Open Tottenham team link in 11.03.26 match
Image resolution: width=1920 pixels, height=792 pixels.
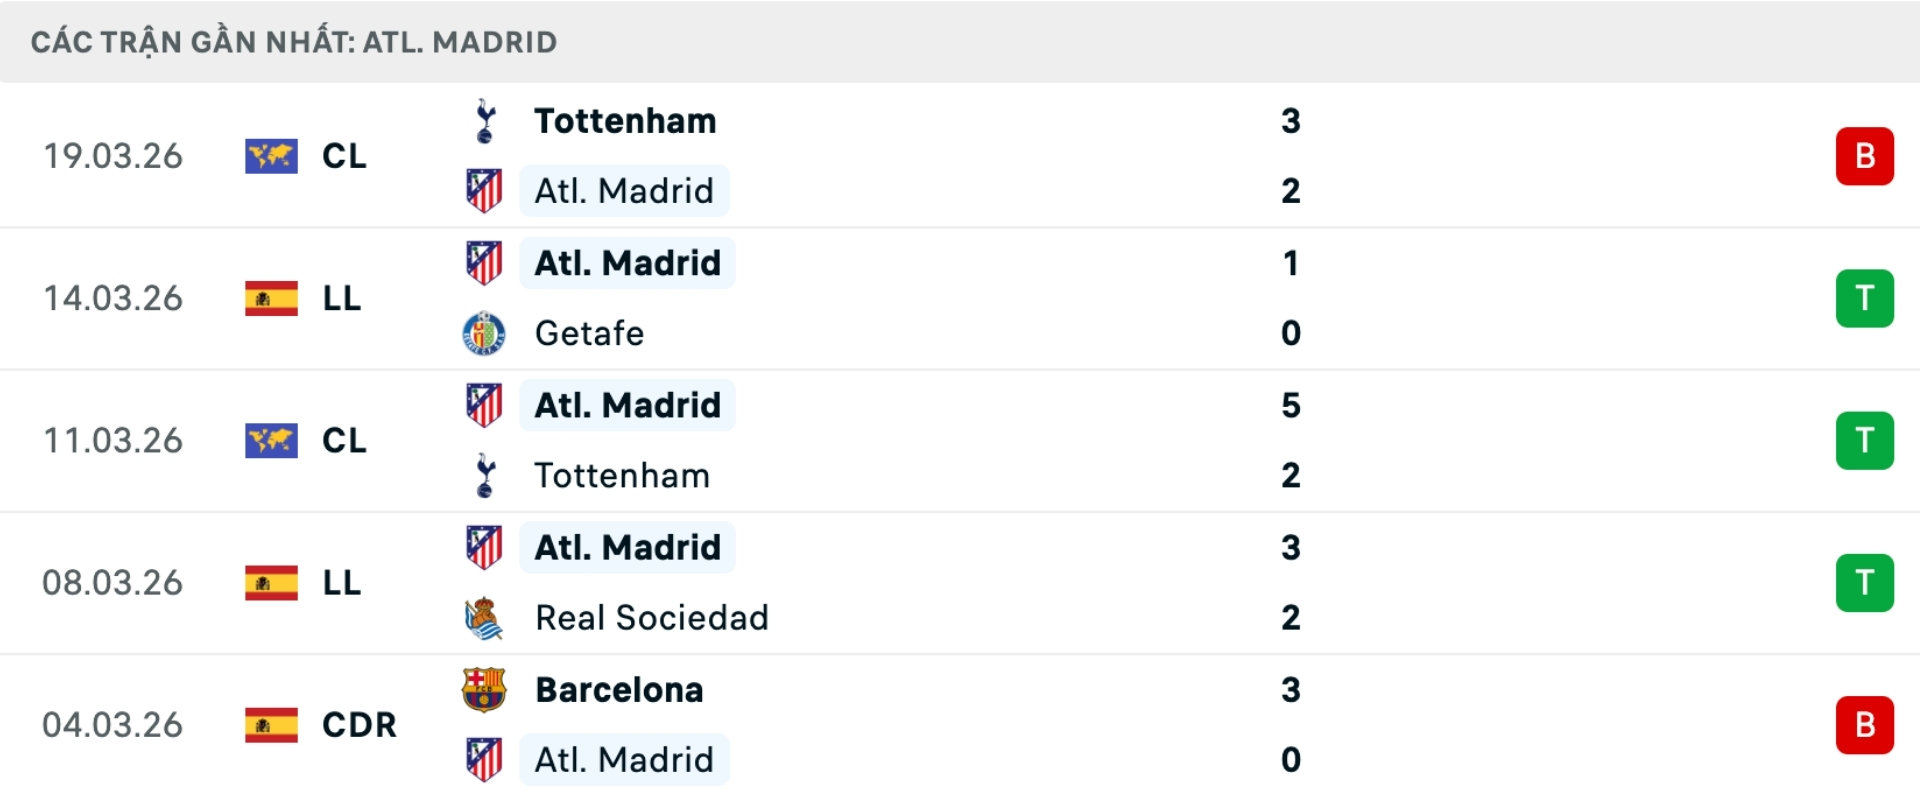pos(622,476)
